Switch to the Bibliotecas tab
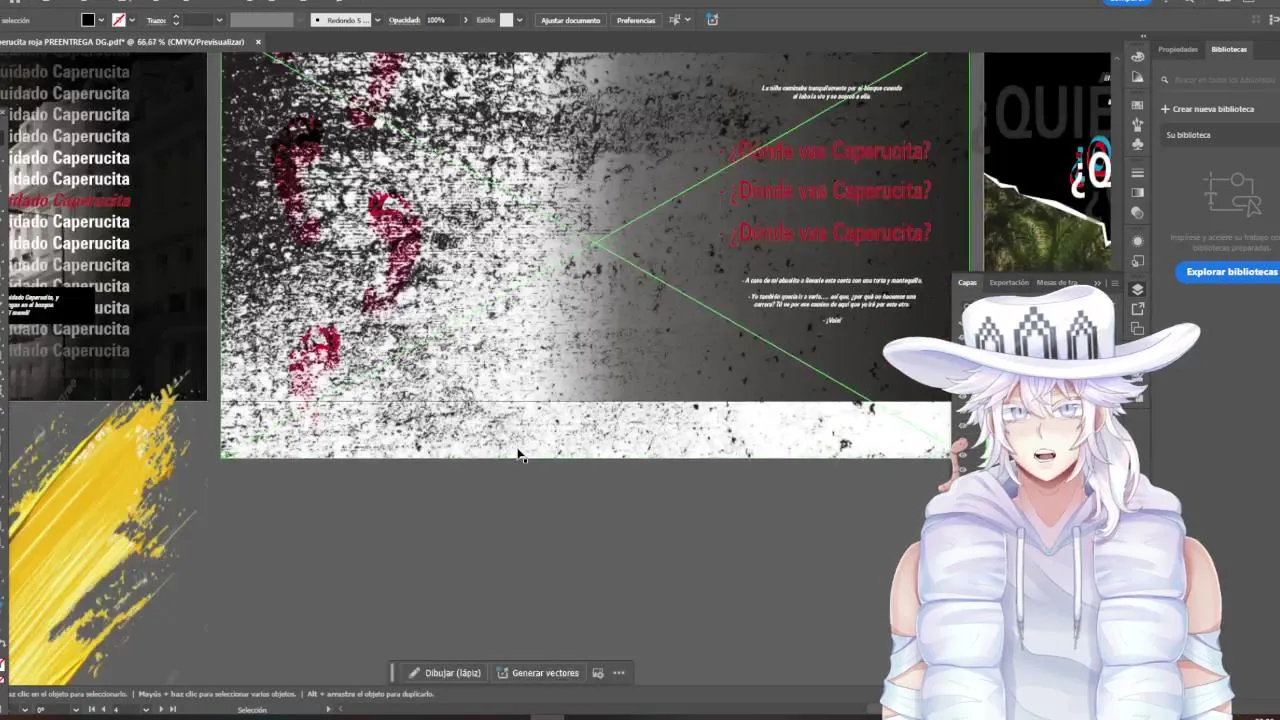Viewport: 1280px width, 720px height. tap(1229, 49)
